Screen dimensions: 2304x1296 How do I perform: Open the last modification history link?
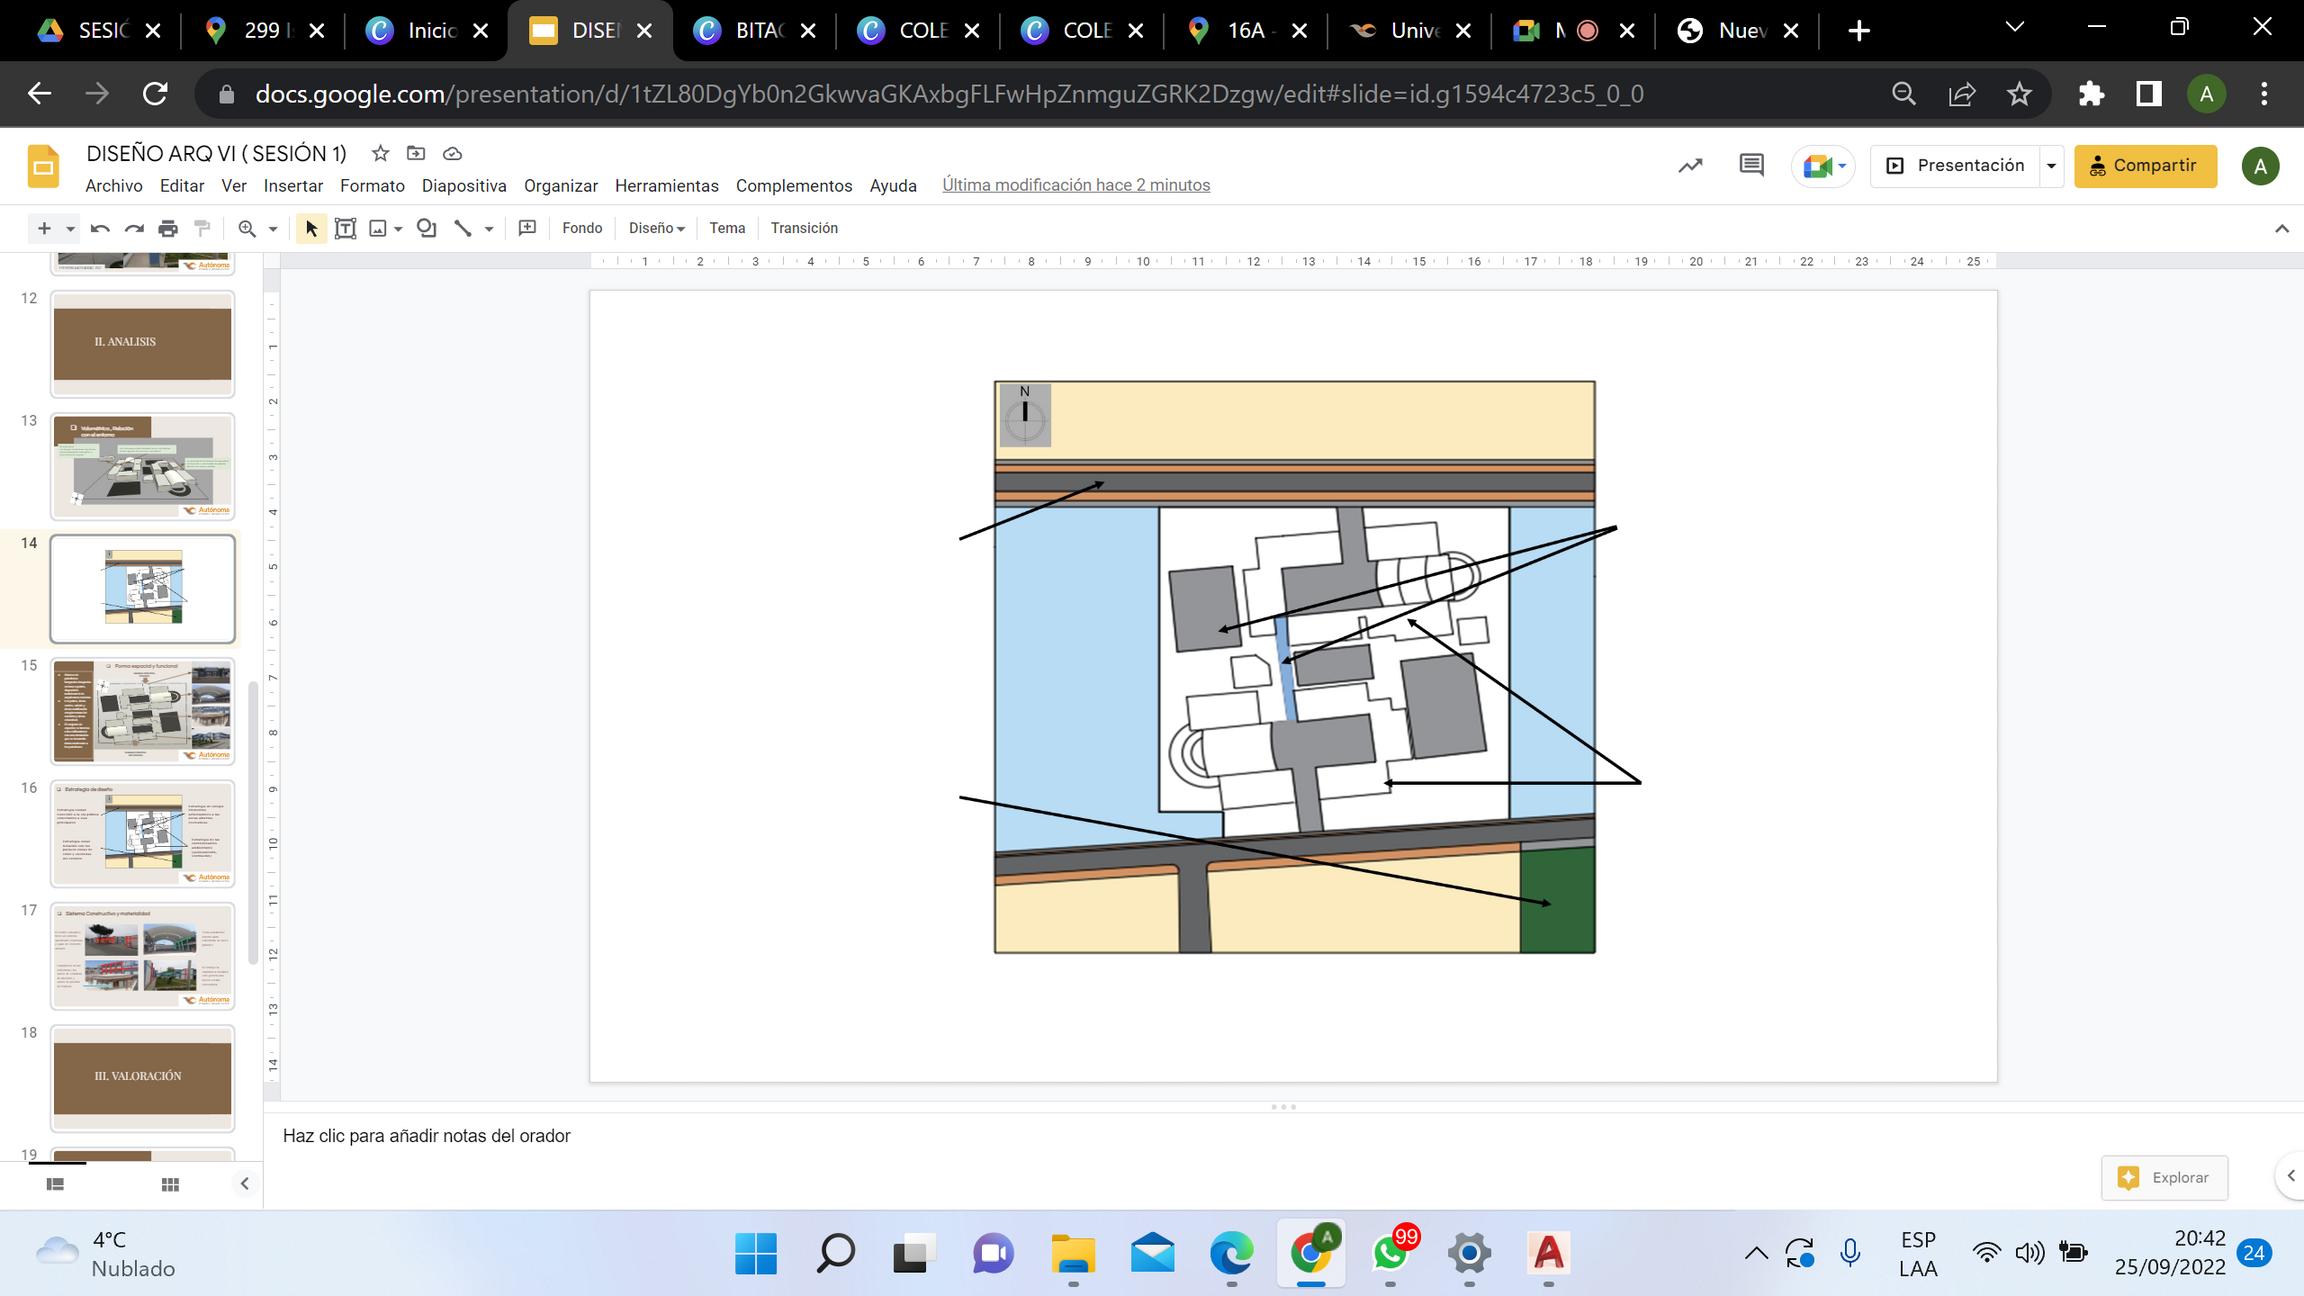tap(1075, 185)
